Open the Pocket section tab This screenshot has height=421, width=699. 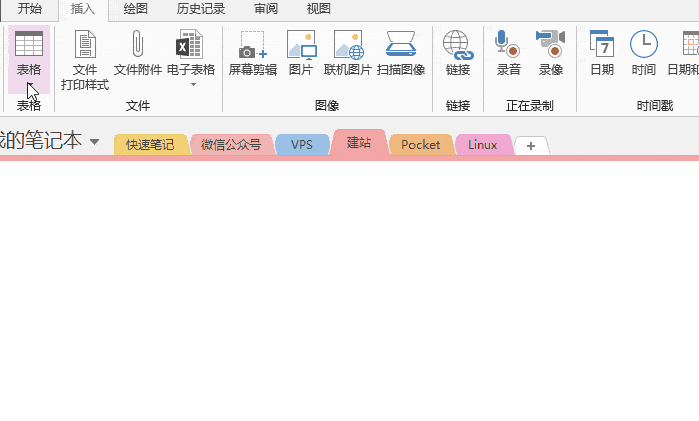420,144
